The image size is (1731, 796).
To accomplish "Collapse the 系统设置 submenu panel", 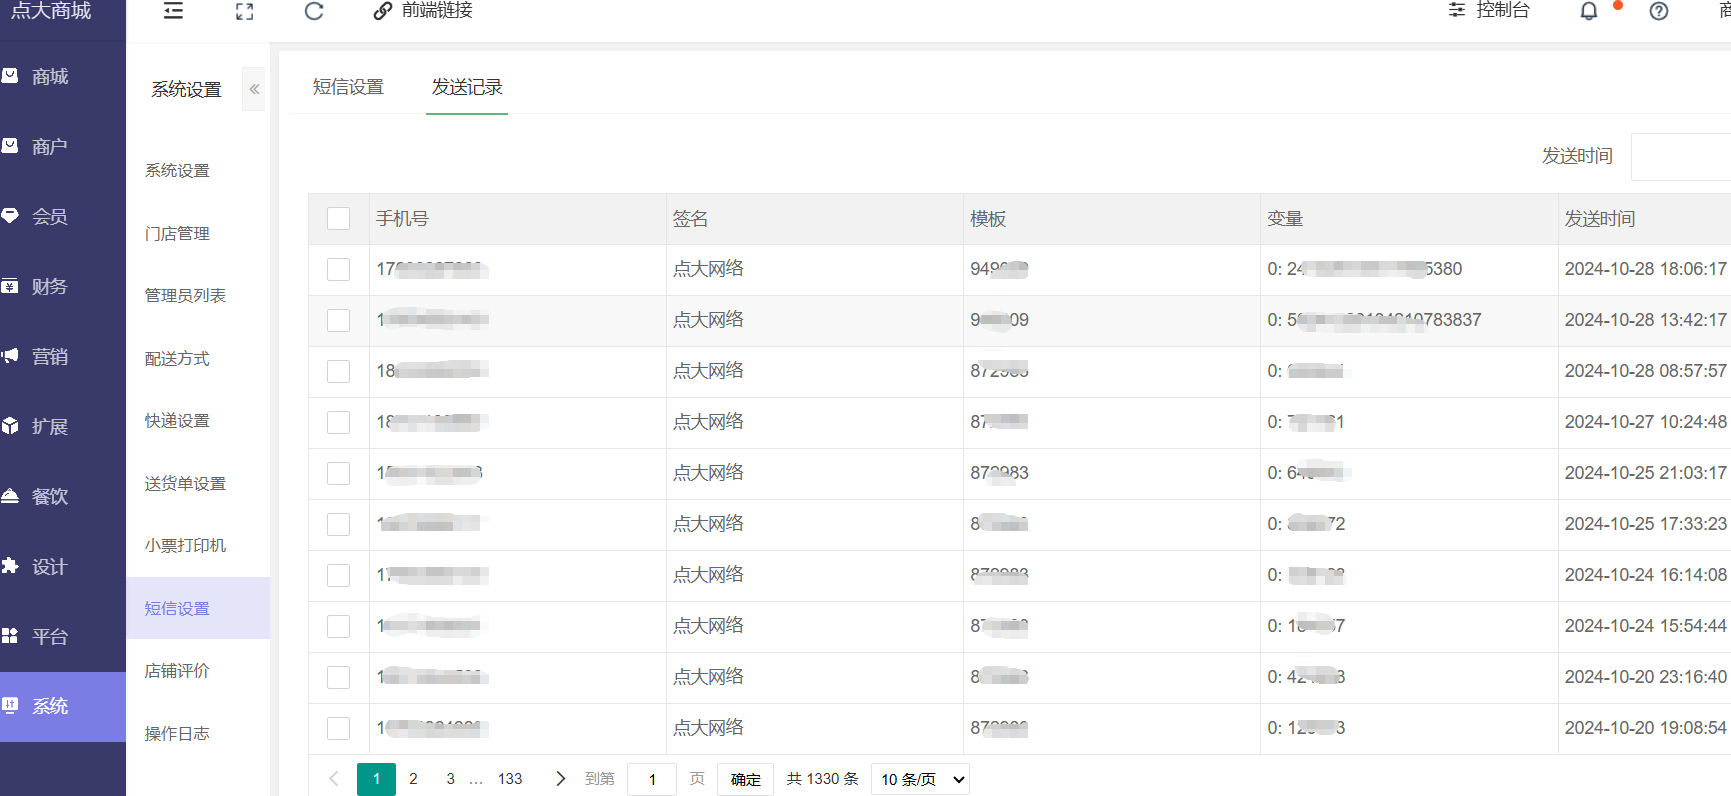I will pyautogui.click(x=255, y=89).
